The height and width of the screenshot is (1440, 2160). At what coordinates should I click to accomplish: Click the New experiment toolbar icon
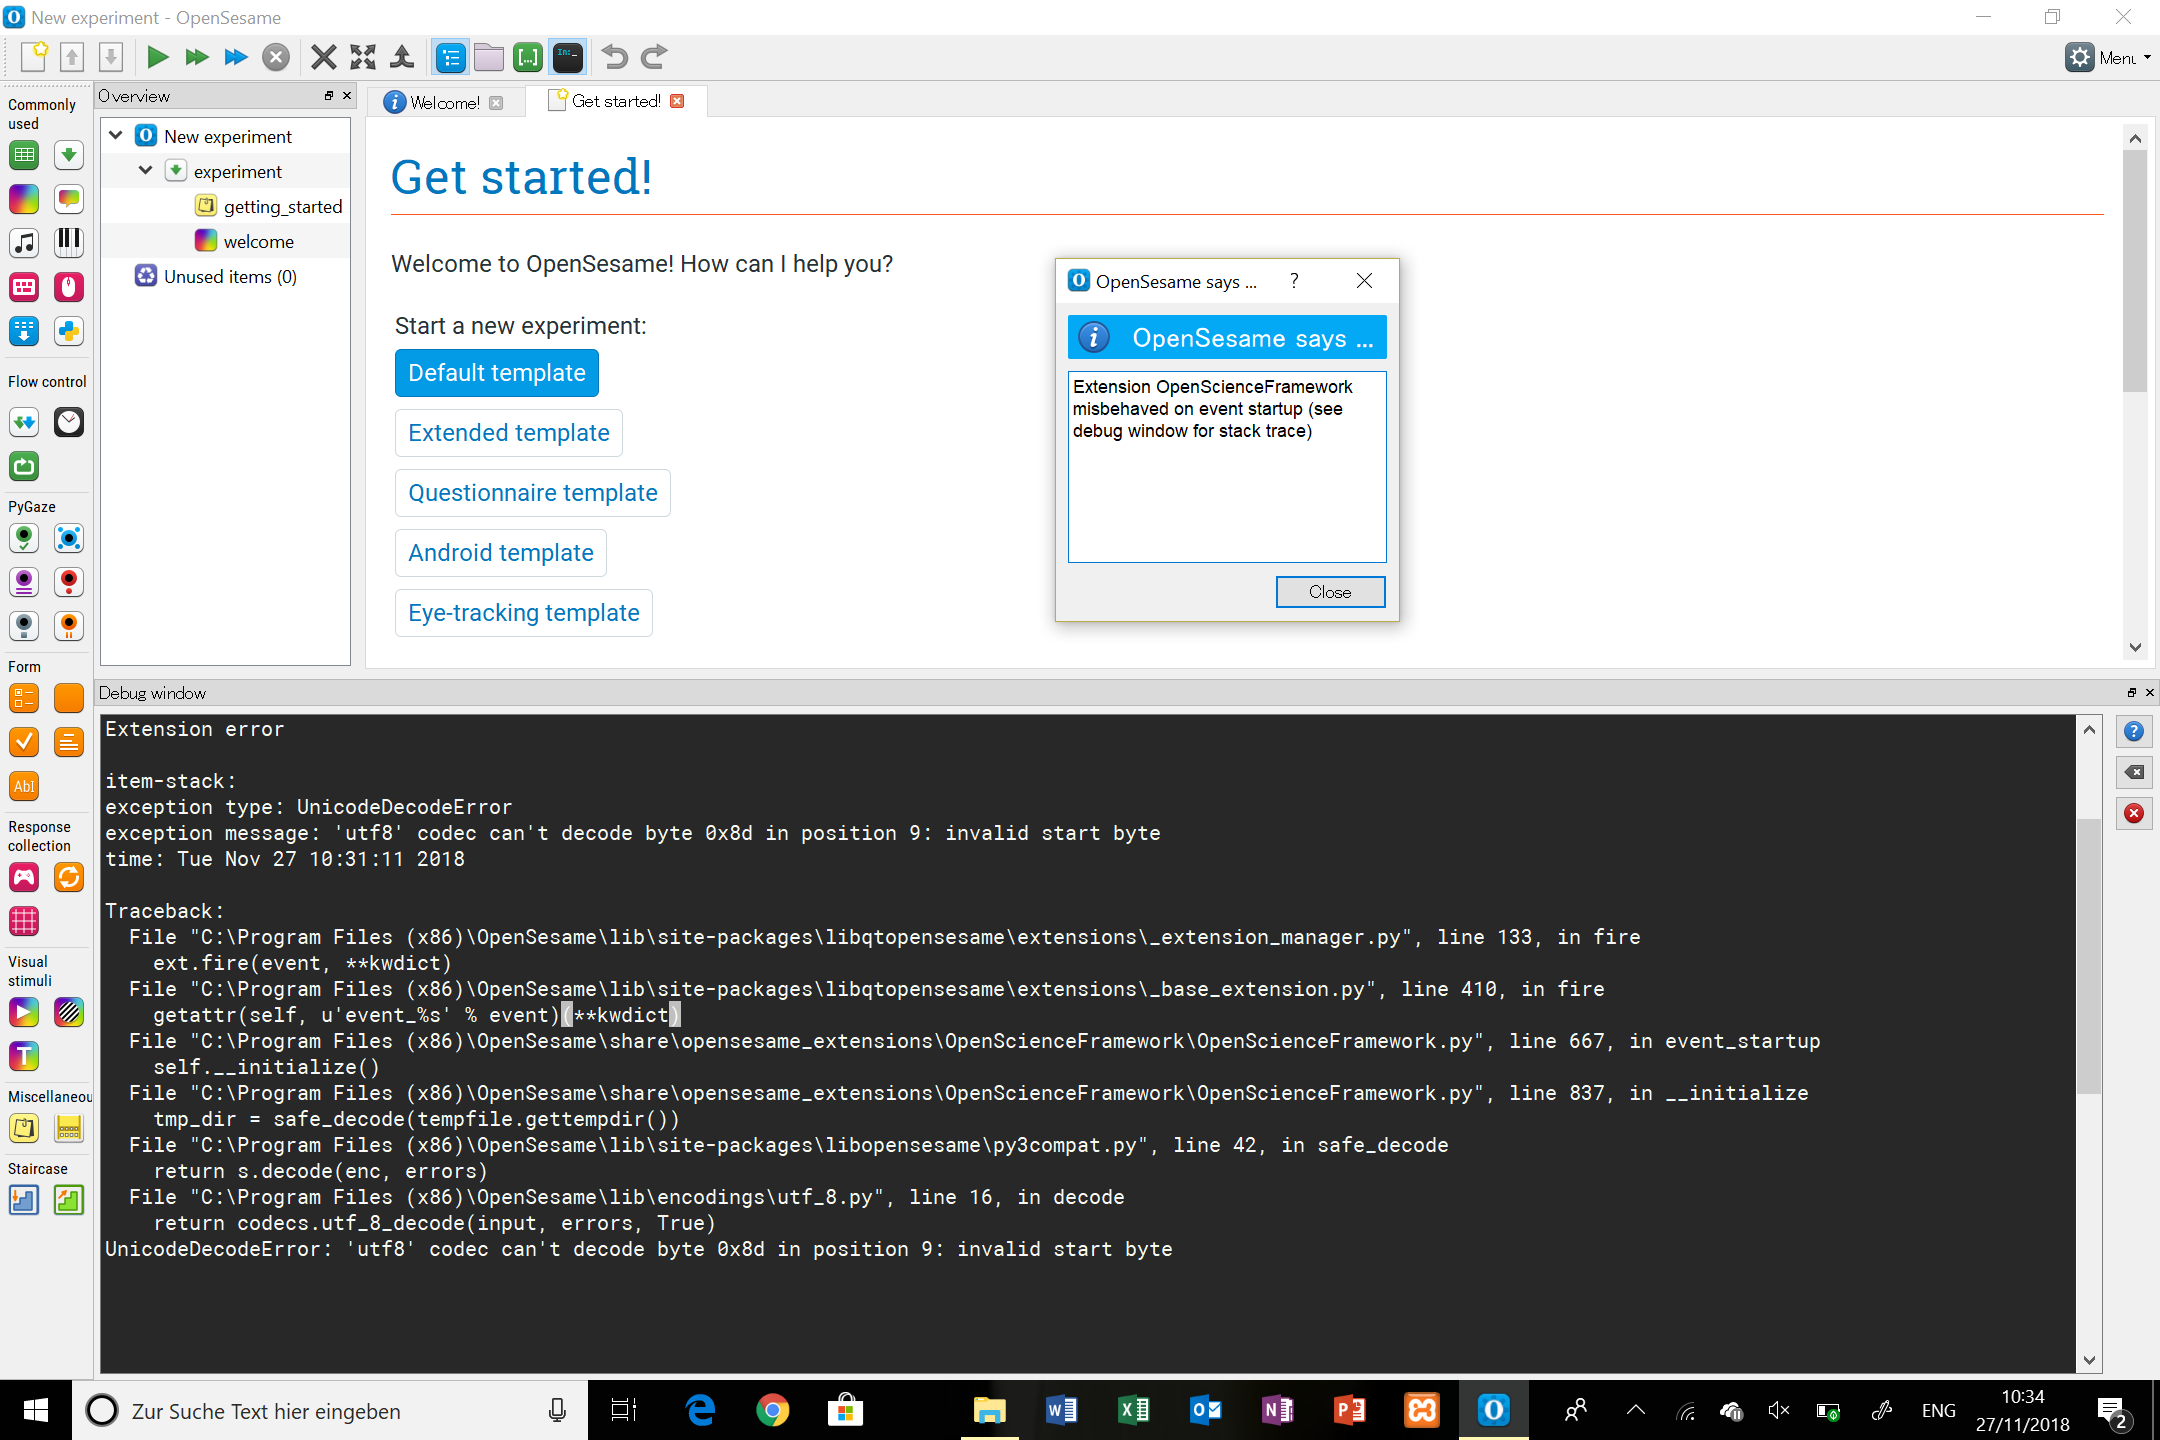coord(34,57)
